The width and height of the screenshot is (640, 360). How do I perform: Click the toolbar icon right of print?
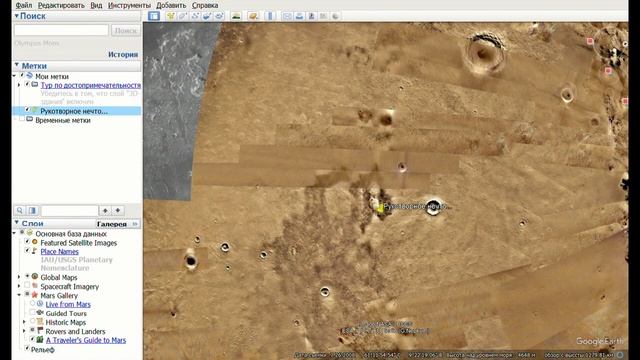311,16
